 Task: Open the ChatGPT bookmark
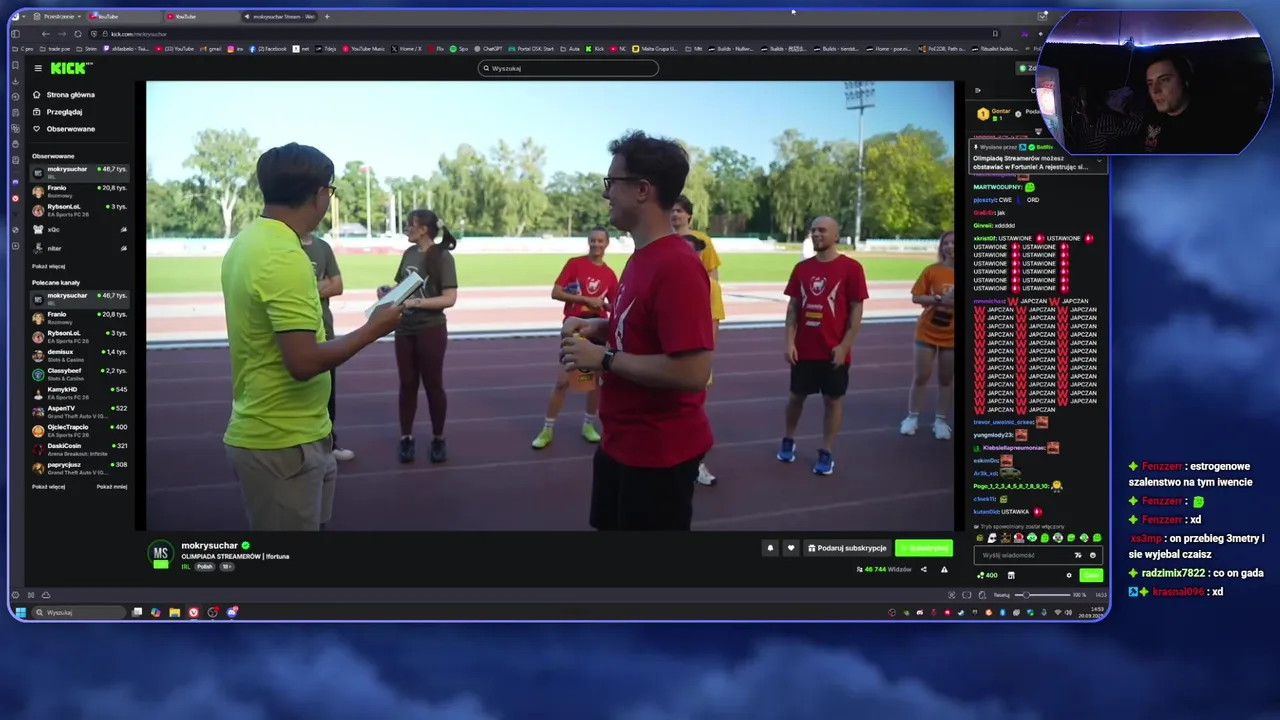(x=488, y=48)
